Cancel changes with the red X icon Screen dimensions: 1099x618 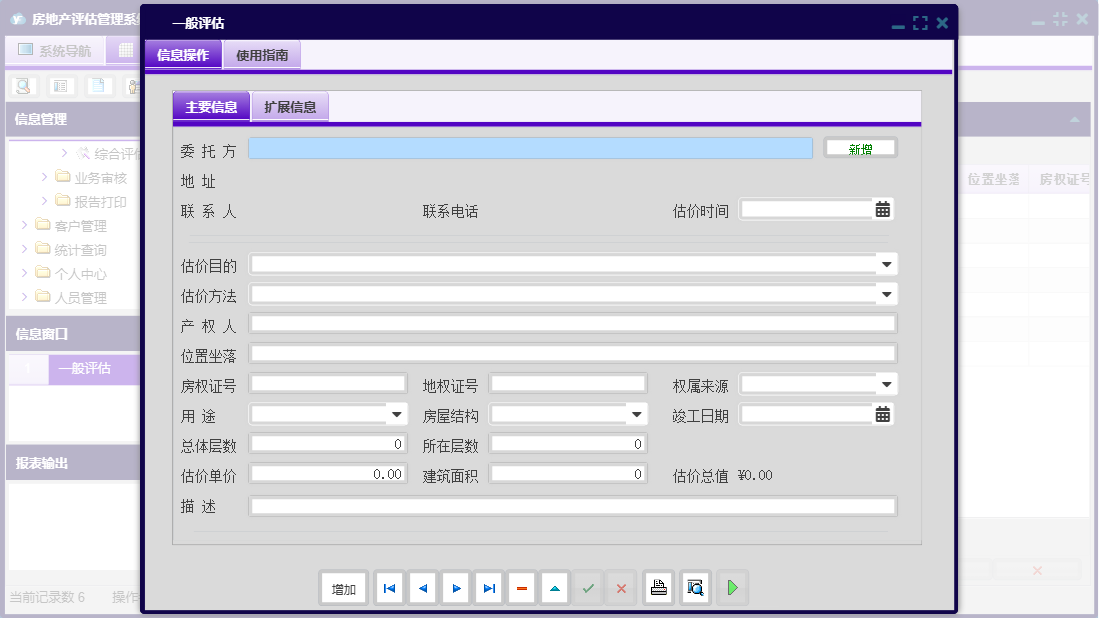[621, 588]
